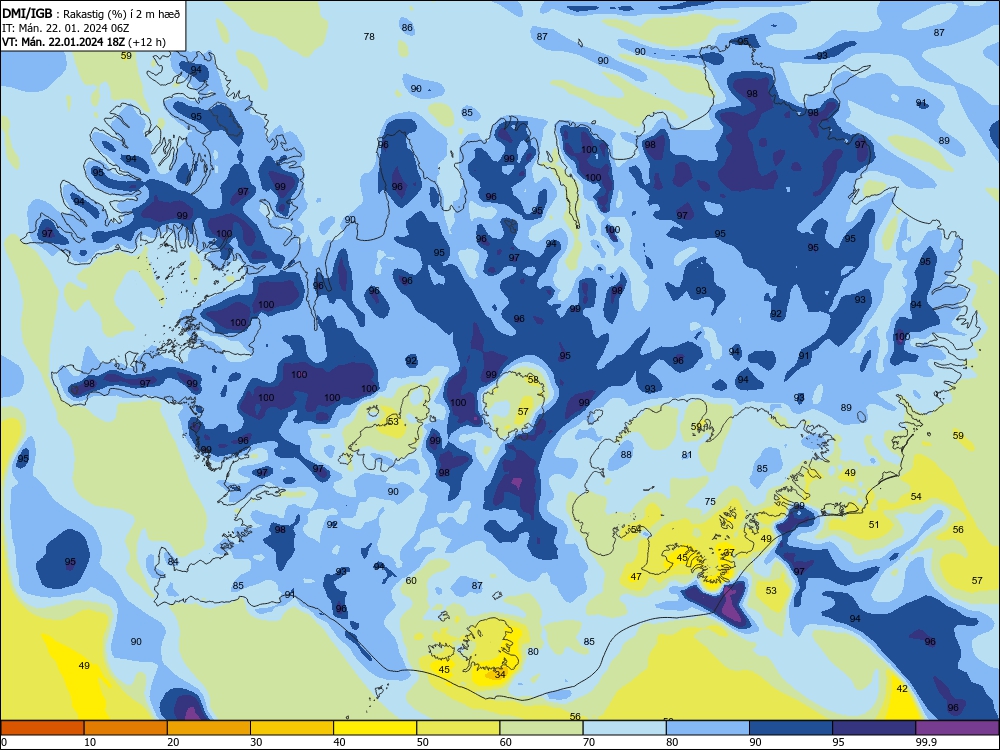
Task: Click the map value '86' at the top
Action: click(407, 27)
